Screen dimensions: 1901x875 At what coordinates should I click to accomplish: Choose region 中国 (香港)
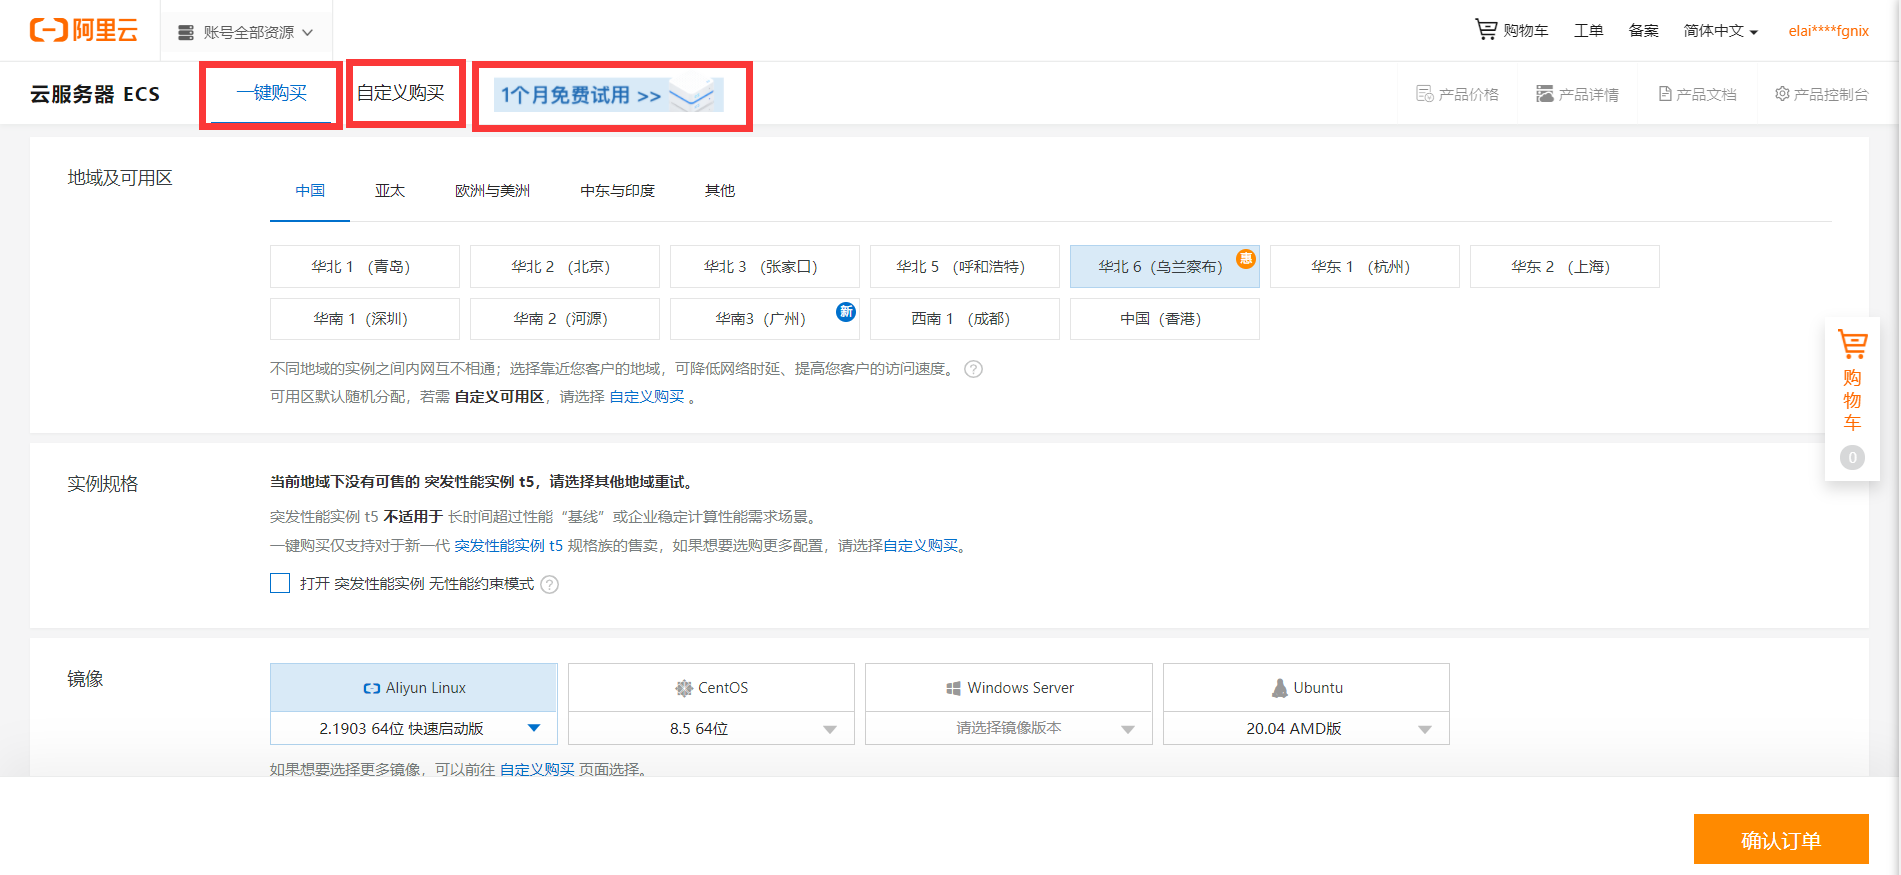pos(1165,318)
